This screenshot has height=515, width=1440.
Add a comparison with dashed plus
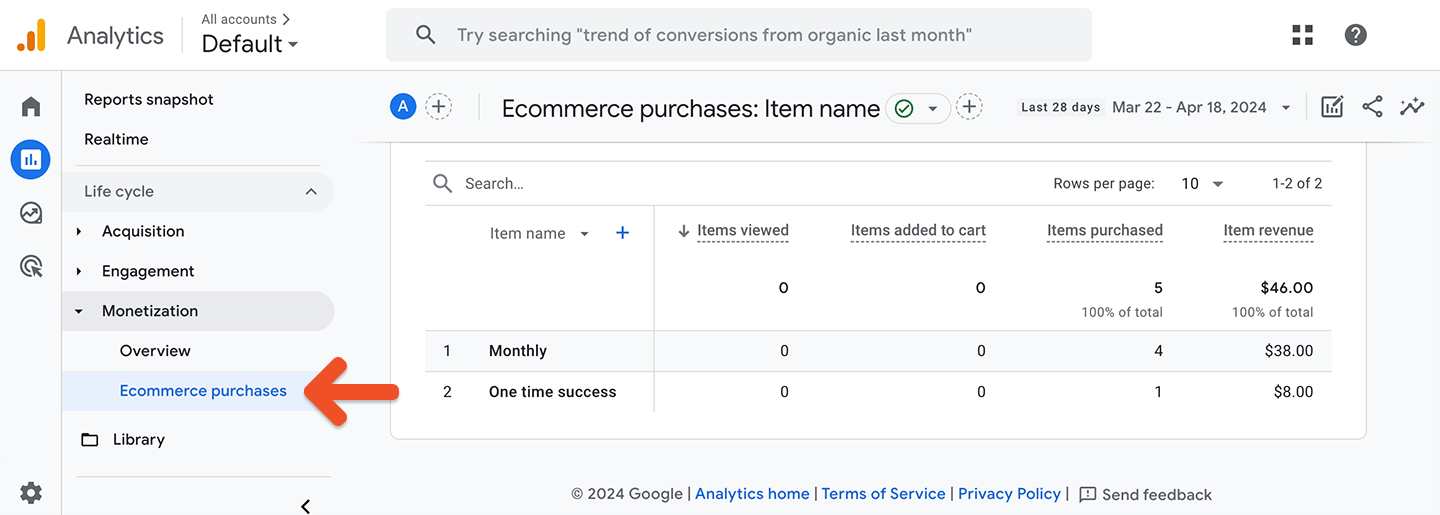tap(438, 107)
